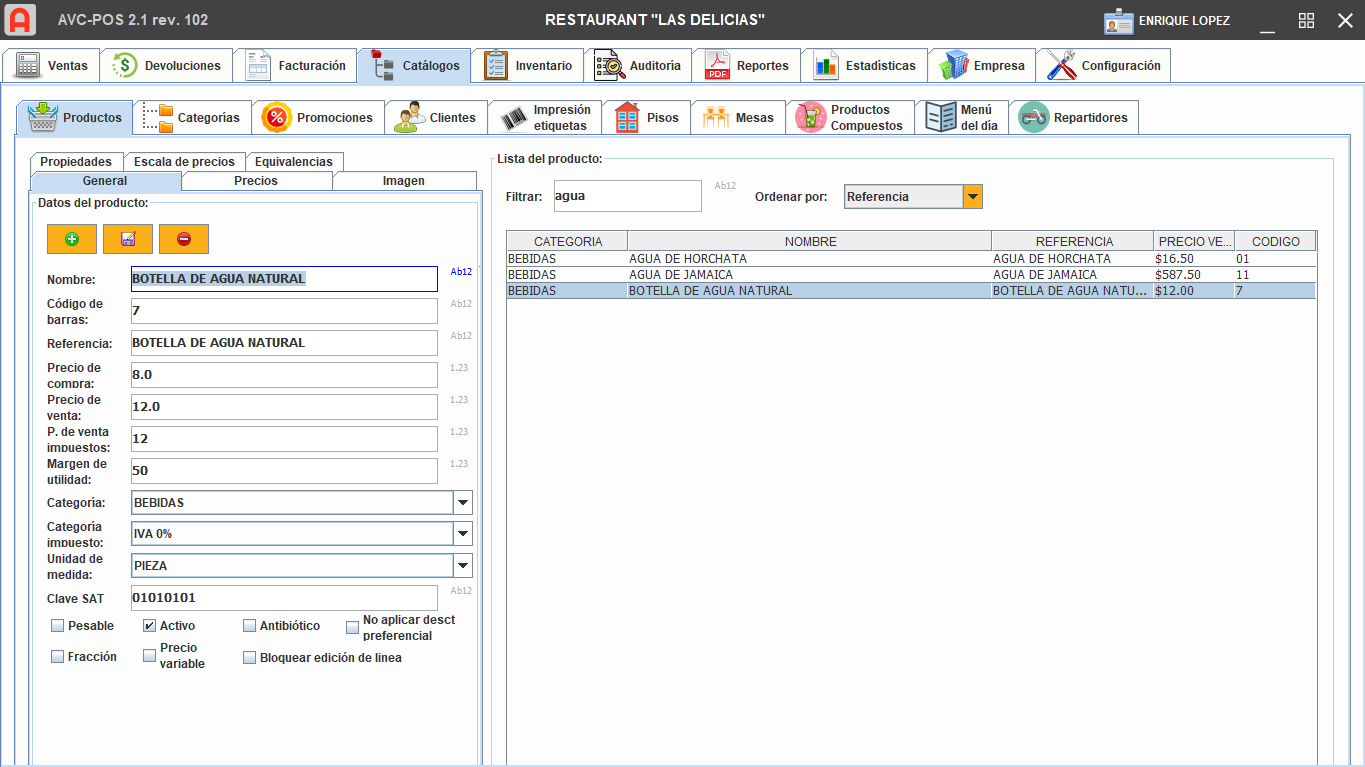Screen dimensions: 1365x767
Task: Uncheck the Activo checkbox
Action: coord(150,626)
